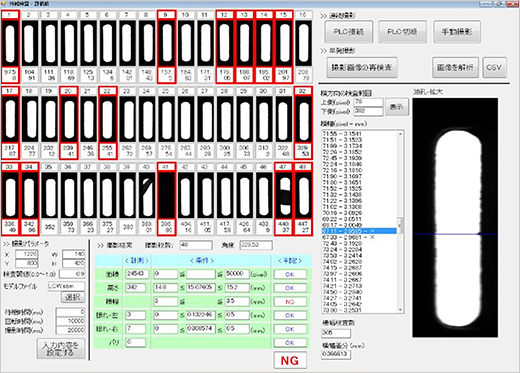
Task: Click the 手動撮影 button
Action: [457, 32]
